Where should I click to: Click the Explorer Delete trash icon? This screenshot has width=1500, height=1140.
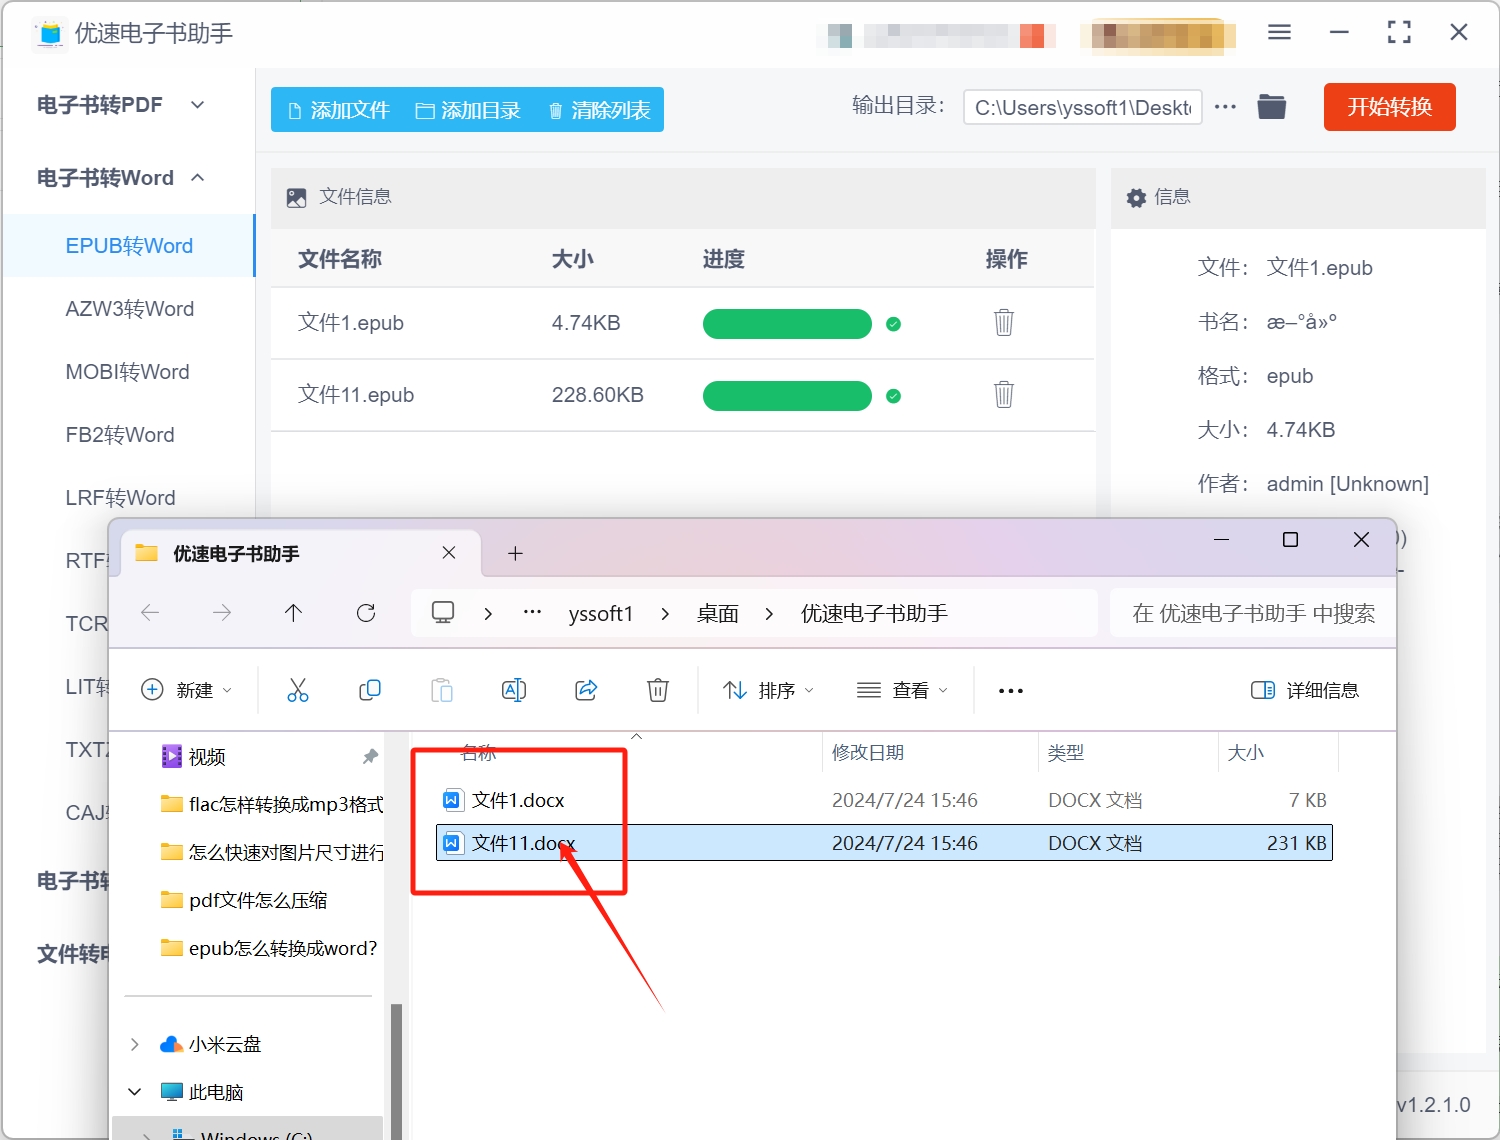[x=658, y=690]
